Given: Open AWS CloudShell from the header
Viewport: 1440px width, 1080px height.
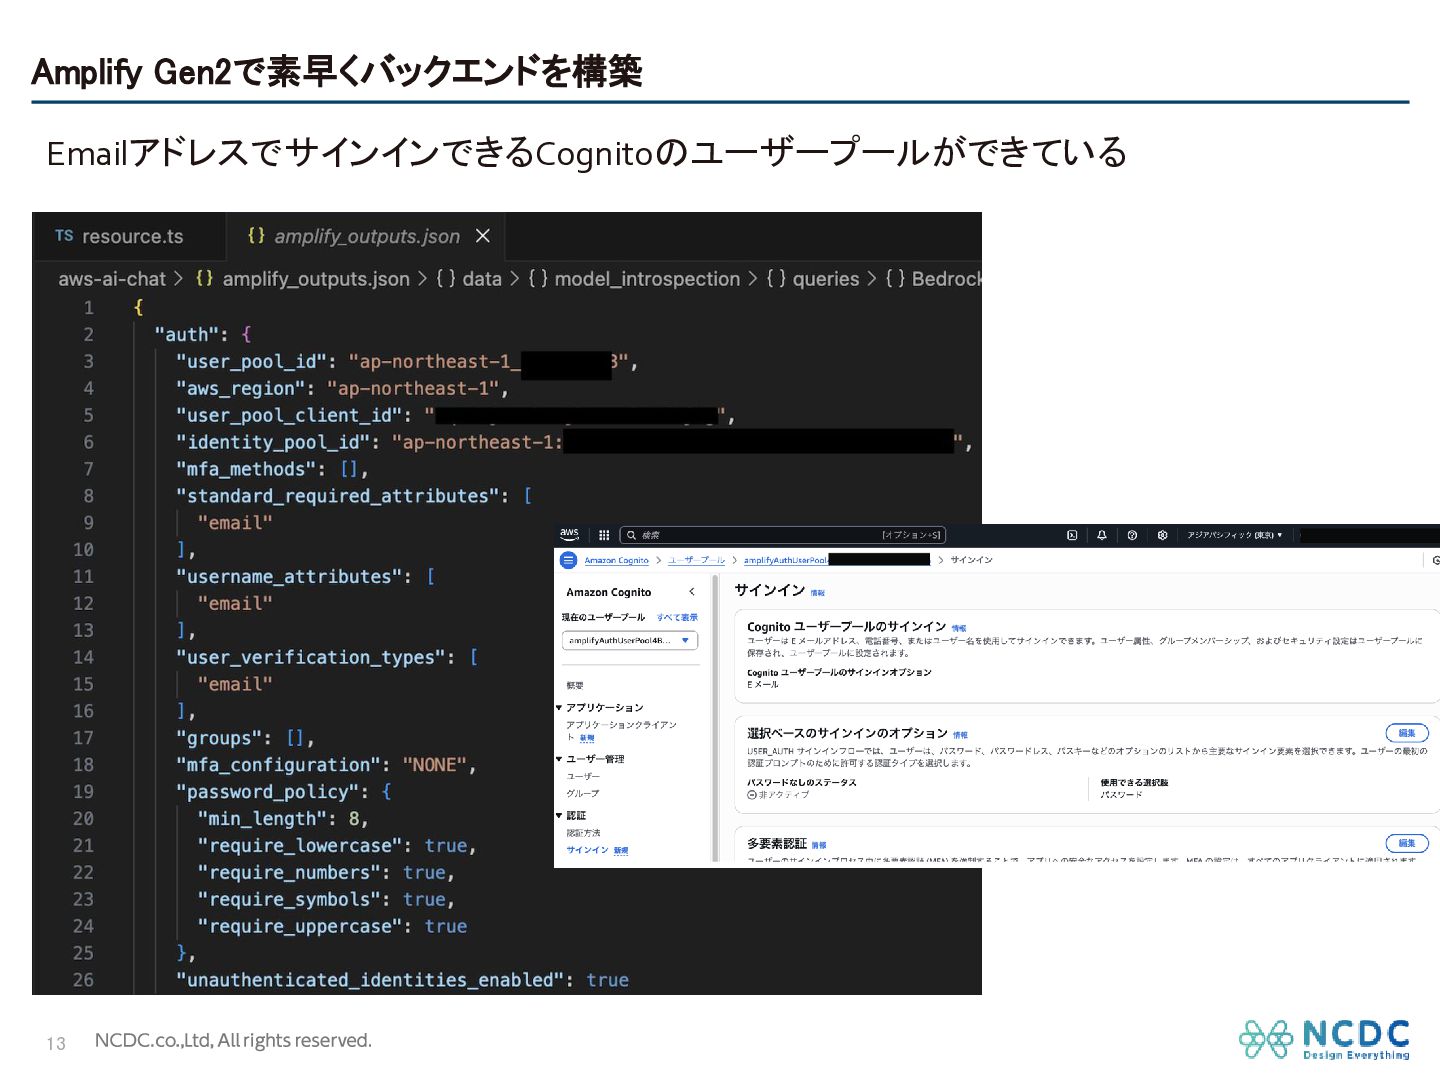Looking at the screenshot, I should point(1072,535).
